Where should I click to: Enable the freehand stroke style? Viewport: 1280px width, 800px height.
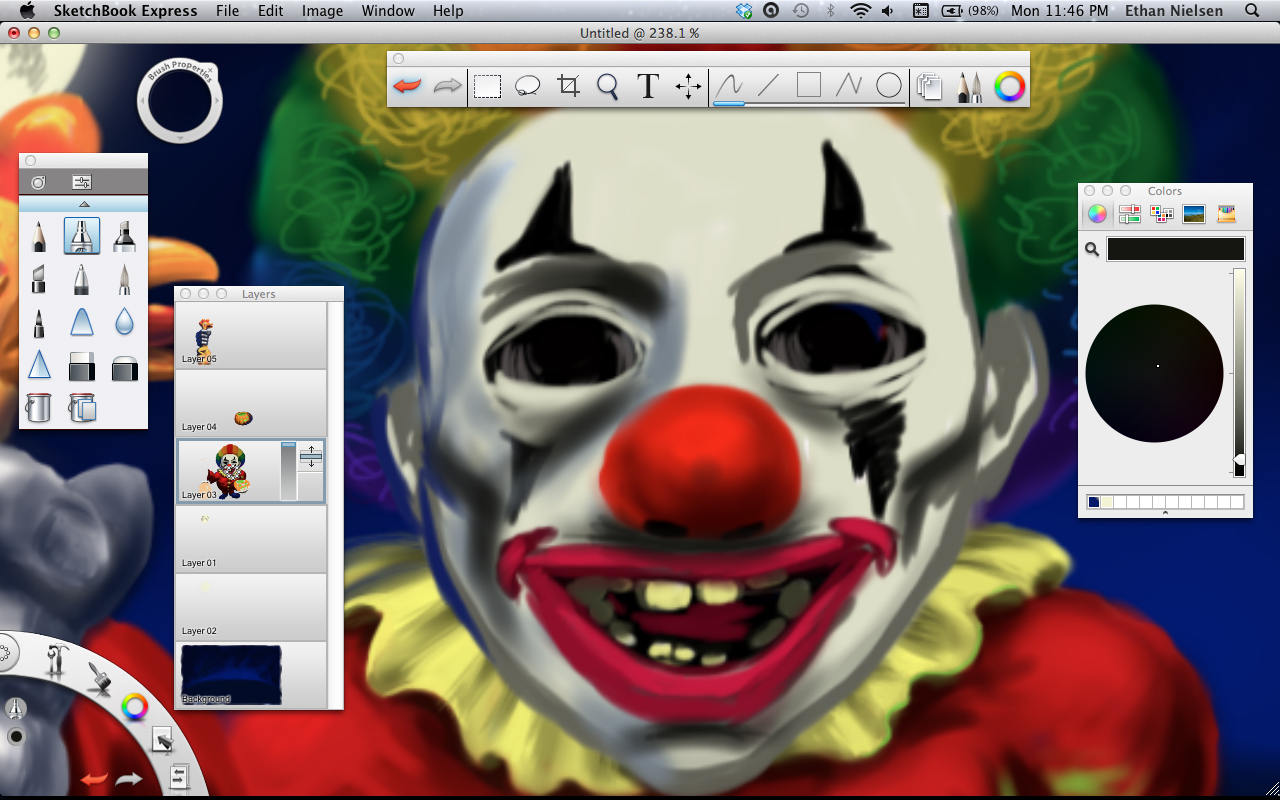click(x=729, y=86)
